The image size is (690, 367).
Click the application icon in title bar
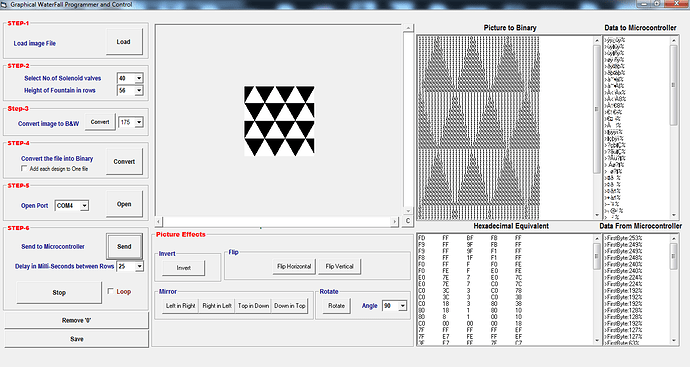pos(4,4)
